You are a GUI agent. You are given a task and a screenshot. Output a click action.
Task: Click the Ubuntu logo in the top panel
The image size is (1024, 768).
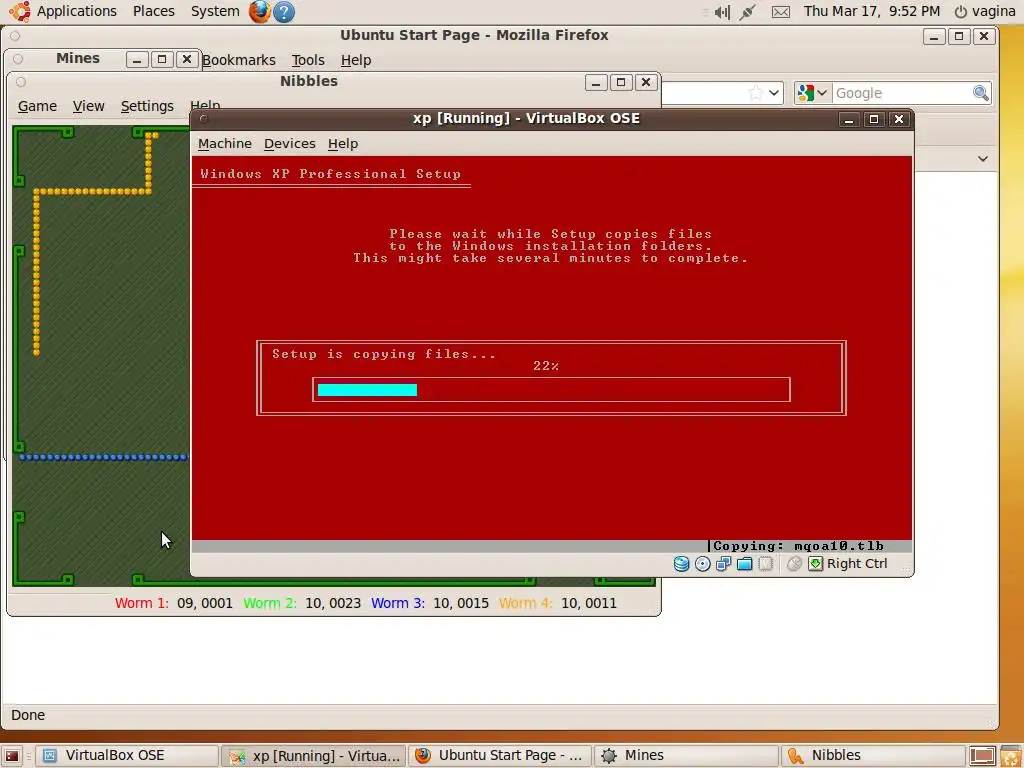point(20,11)
